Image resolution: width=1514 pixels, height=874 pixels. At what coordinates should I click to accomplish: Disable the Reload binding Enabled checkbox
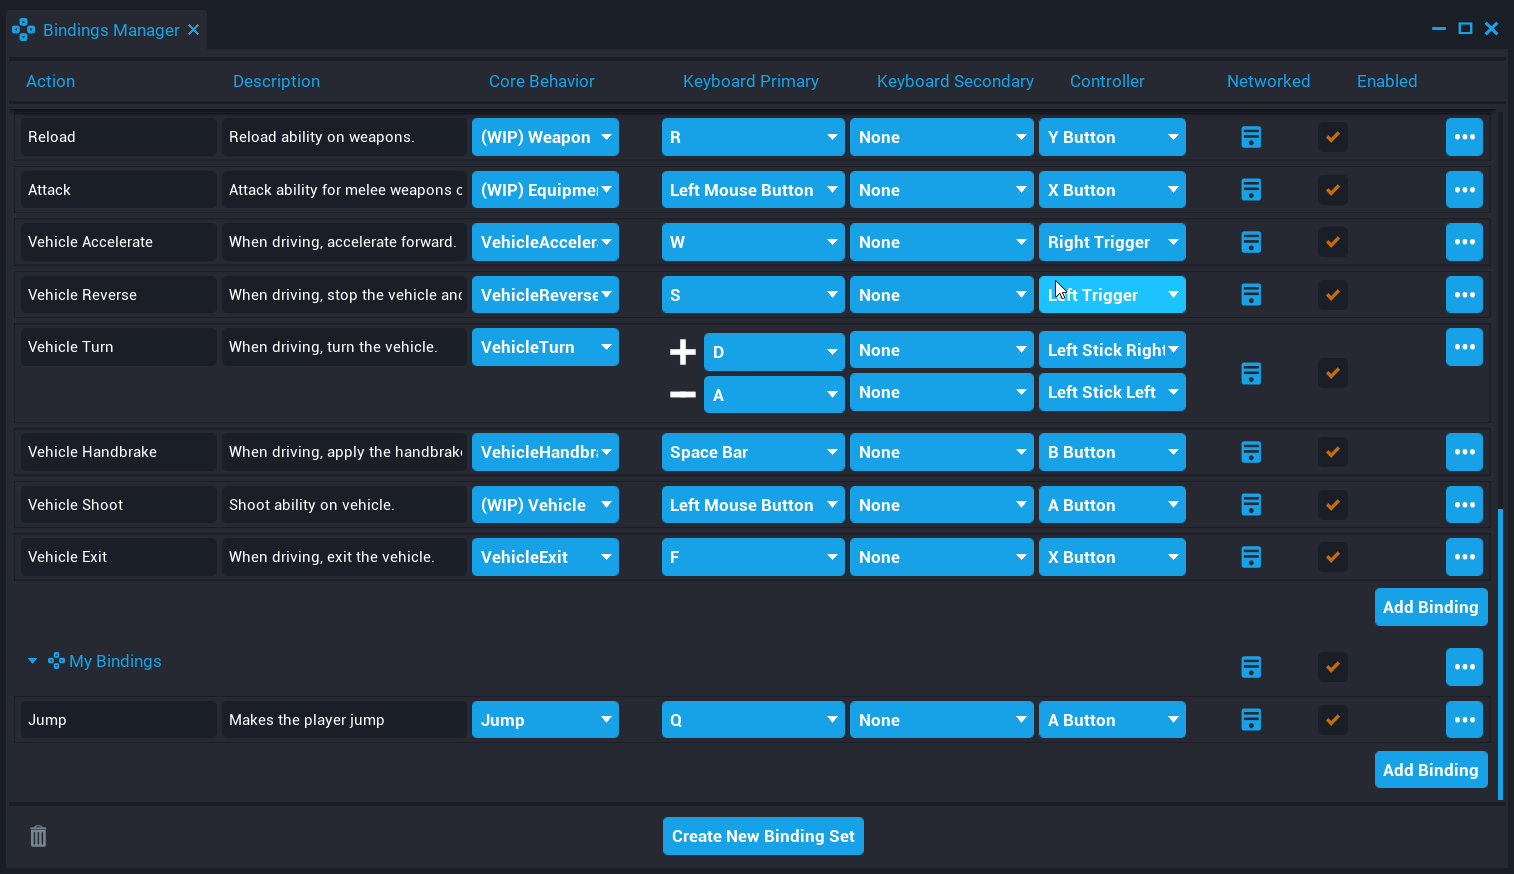1332,137
